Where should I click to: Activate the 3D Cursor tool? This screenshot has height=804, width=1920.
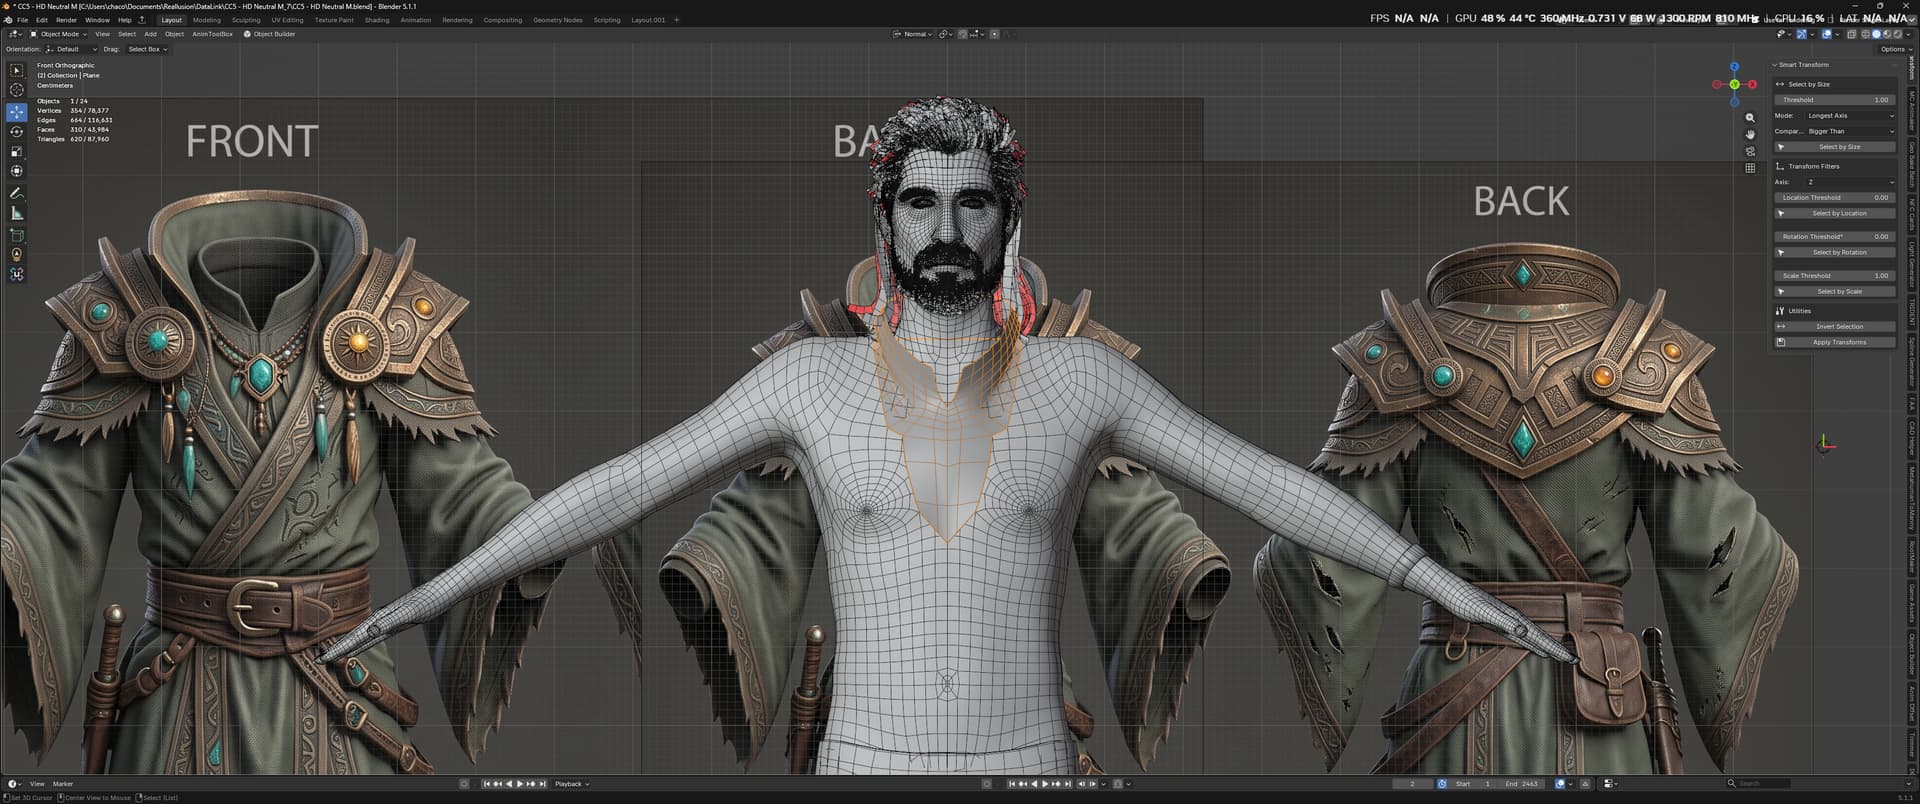(16, 90)
